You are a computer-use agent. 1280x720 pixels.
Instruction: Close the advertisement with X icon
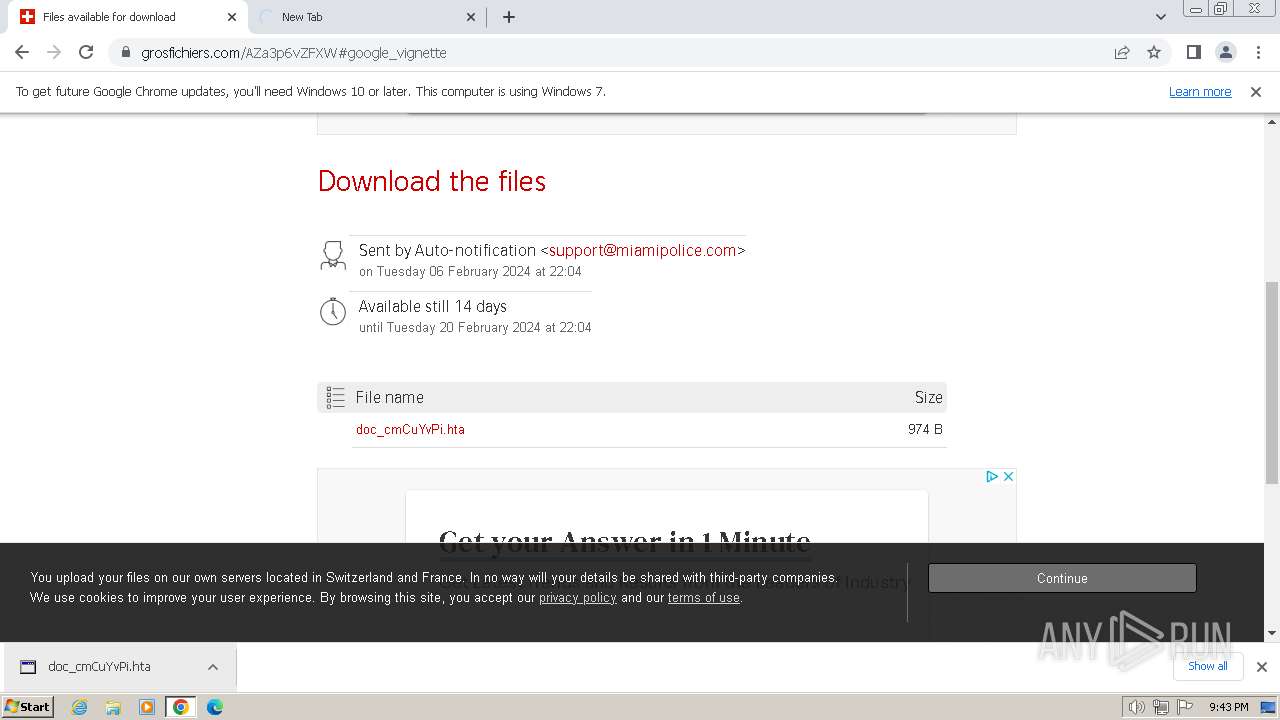tap(1008, 476)
